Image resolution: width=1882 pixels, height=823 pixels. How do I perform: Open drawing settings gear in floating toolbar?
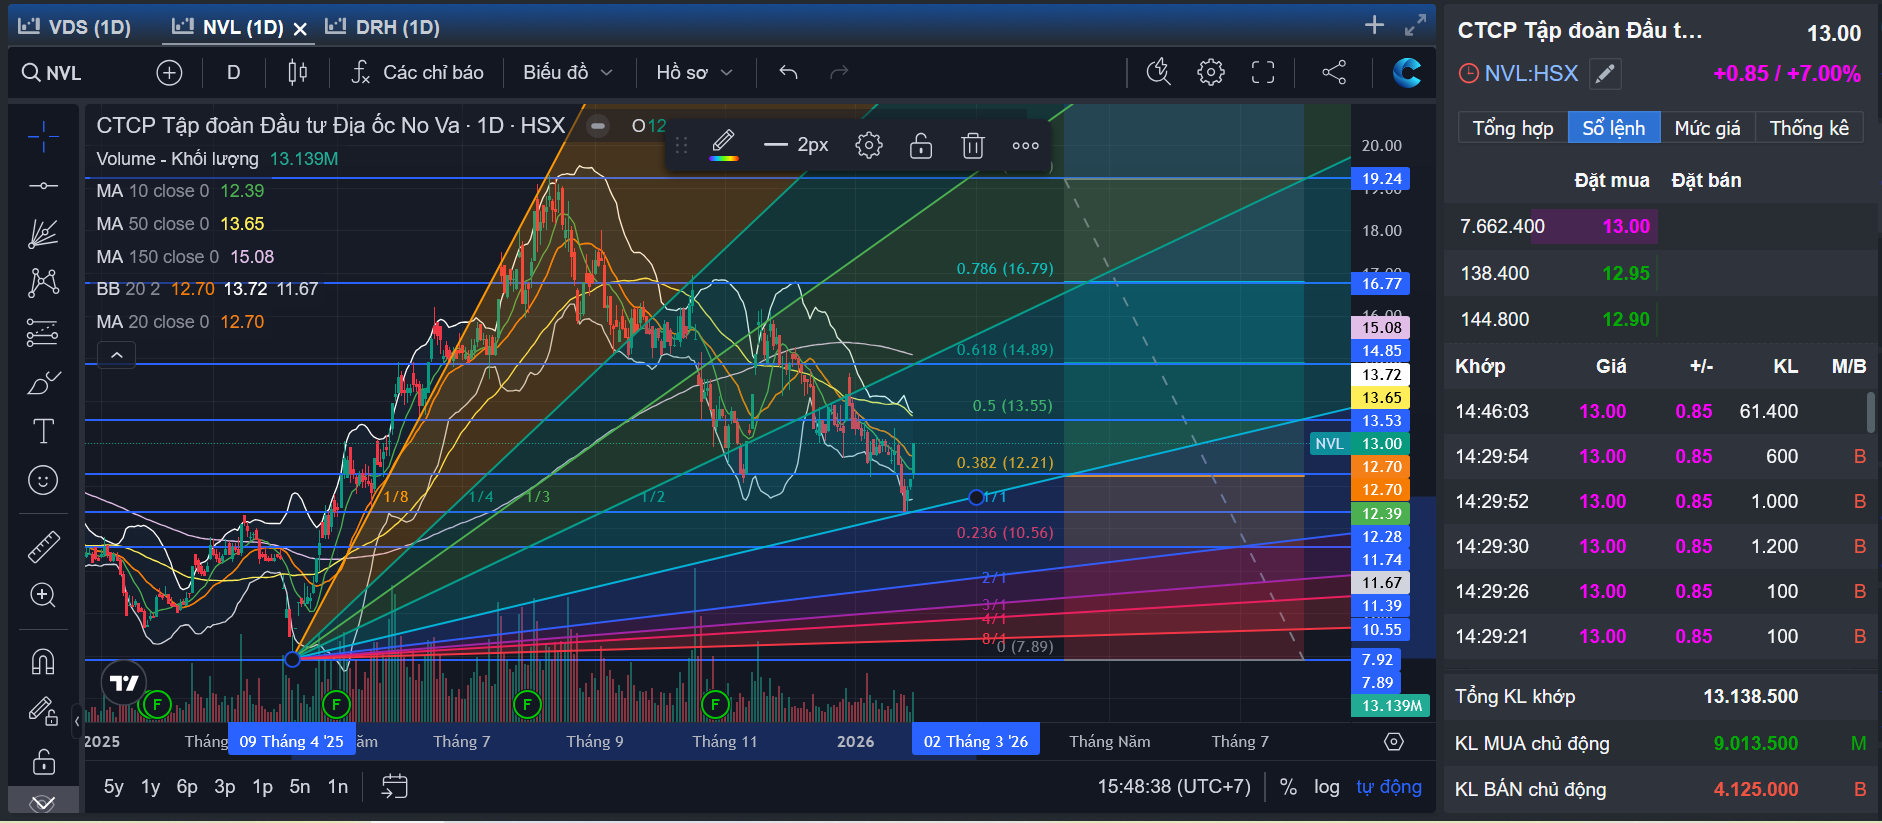click(x=869, y=146)
